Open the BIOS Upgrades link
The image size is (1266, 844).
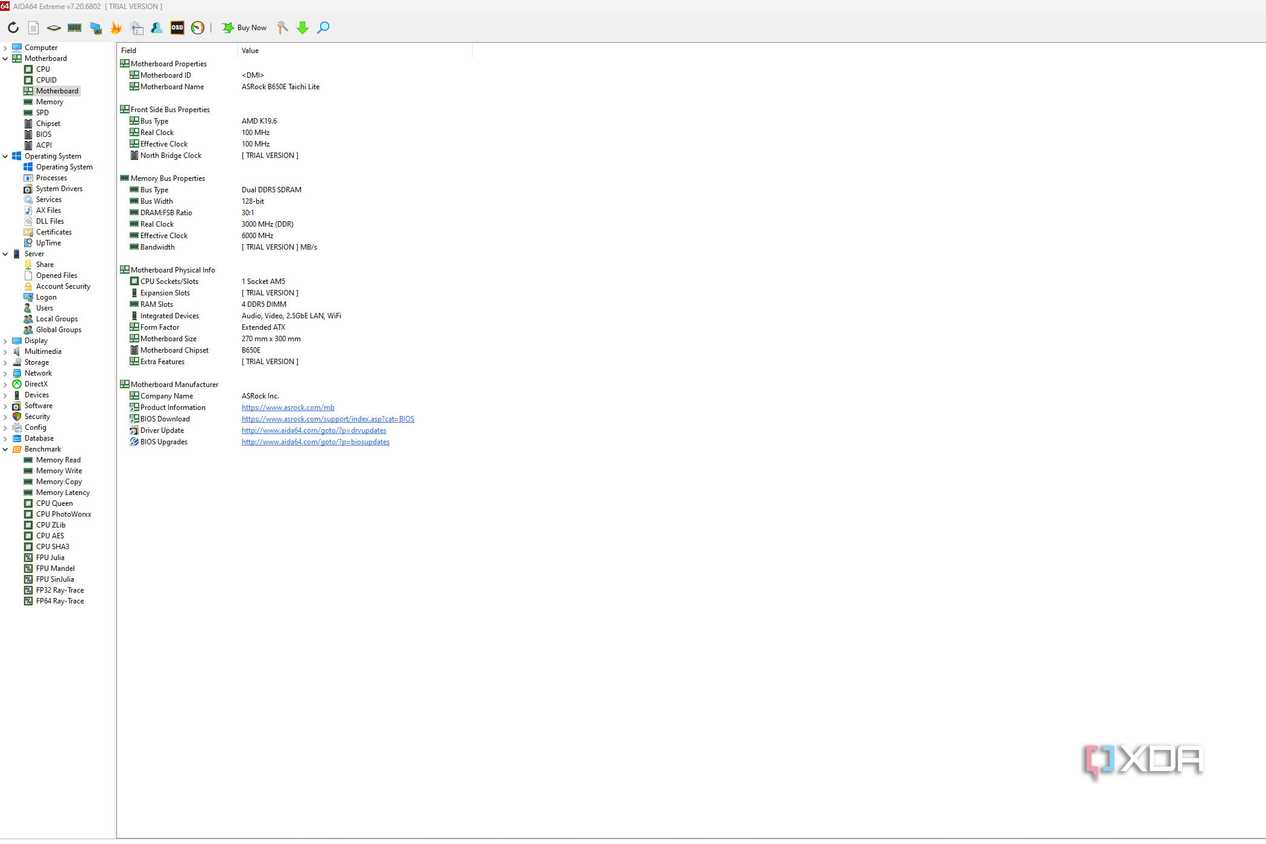[316, 442]
